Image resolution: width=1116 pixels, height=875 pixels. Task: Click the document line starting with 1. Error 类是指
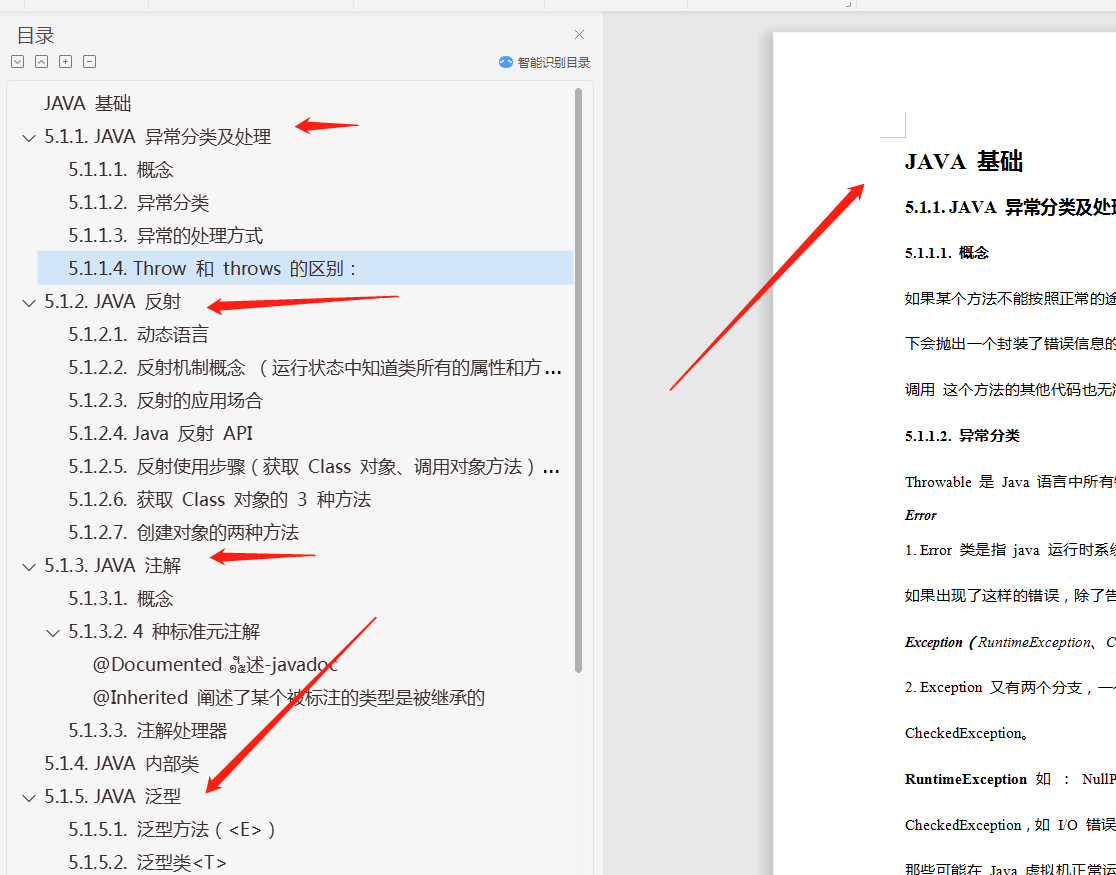coord(1010,550)
